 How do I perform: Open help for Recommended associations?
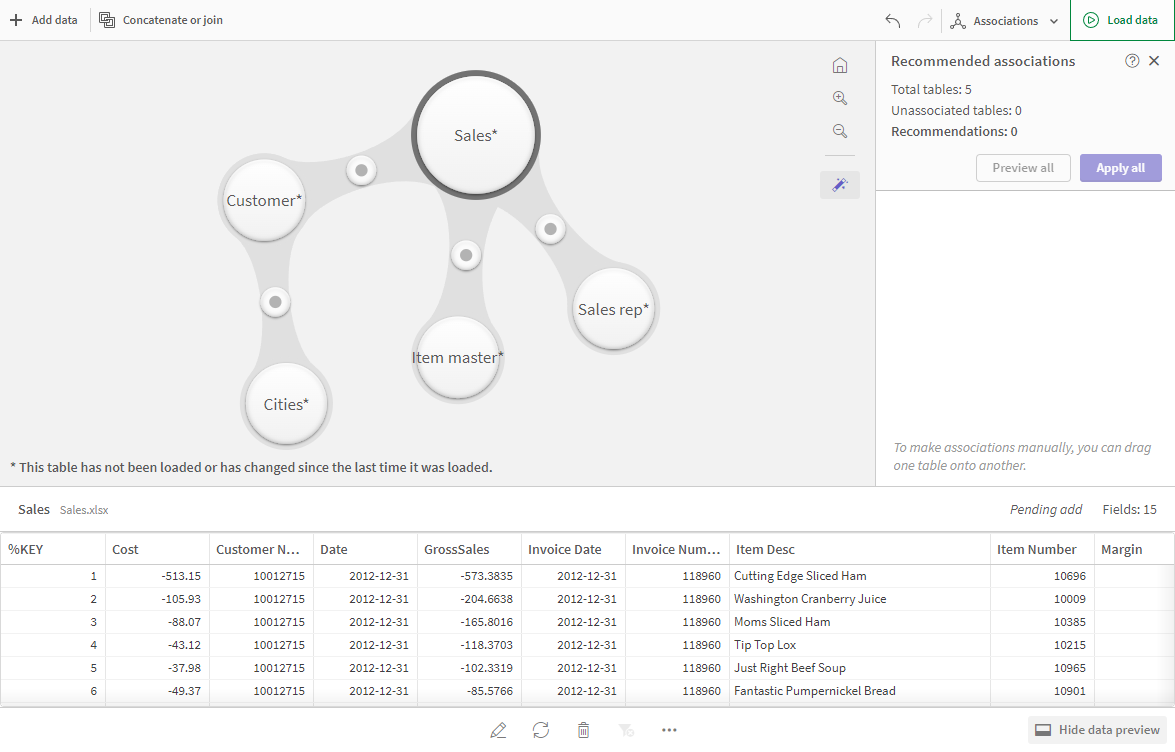pyautogui.click(x=1132, y=61)
